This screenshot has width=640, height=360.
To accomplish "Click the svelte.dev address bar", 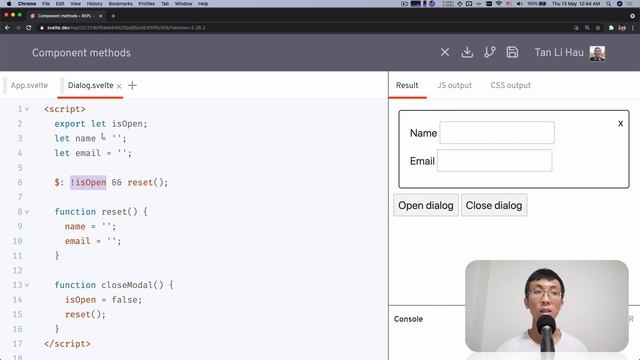I will [306, 28].
